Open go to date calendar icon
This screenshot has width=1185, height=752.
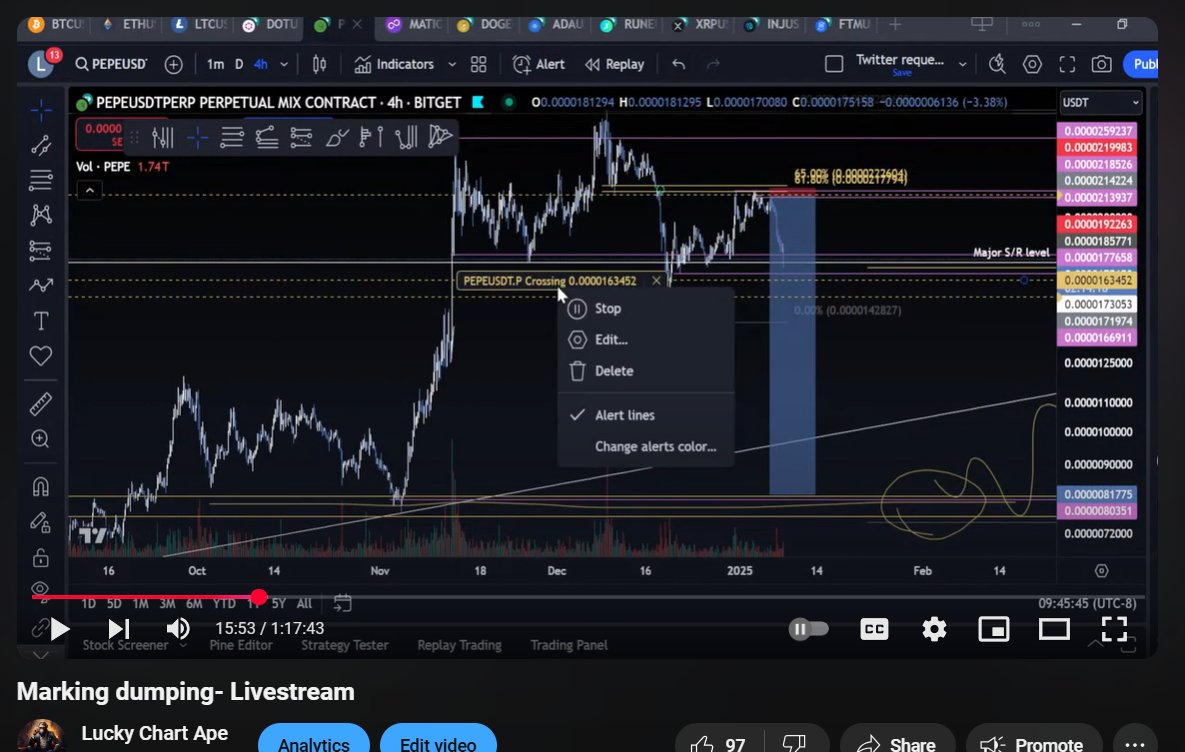(342, 602)
